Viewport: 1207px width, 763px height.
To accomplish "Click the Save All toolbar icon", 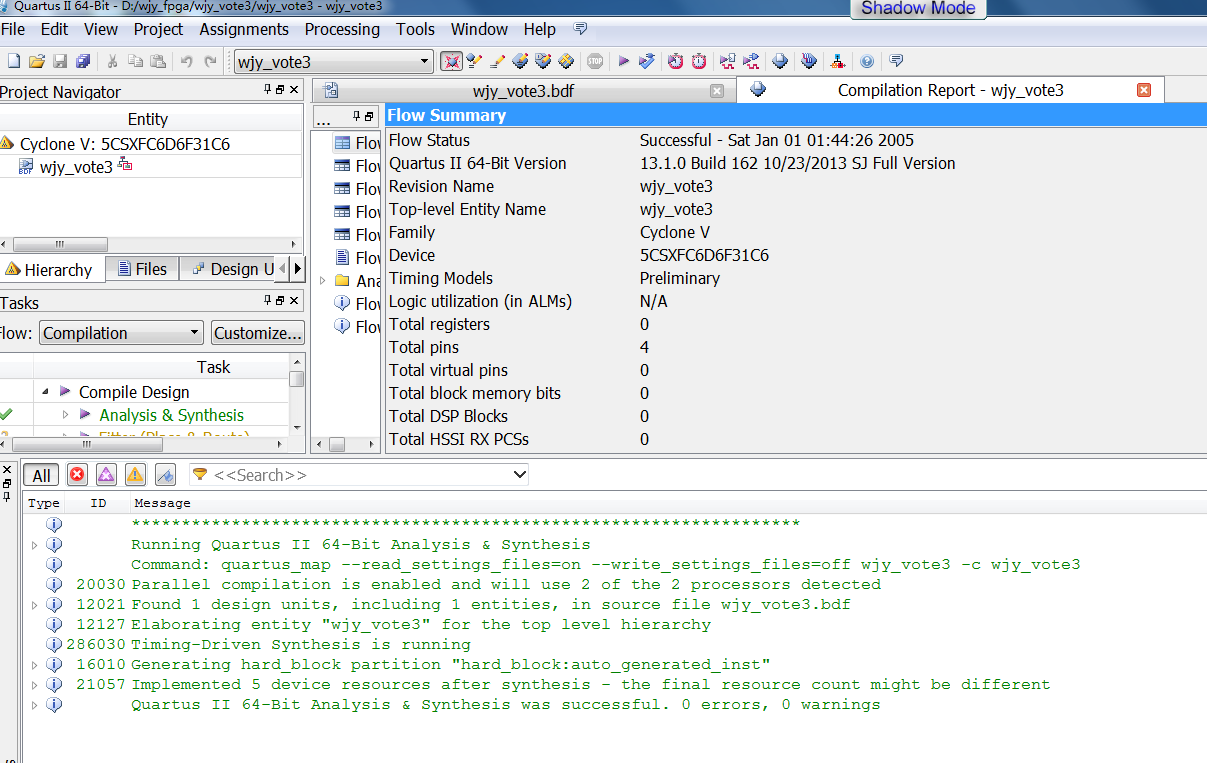I will pos(82,62).
